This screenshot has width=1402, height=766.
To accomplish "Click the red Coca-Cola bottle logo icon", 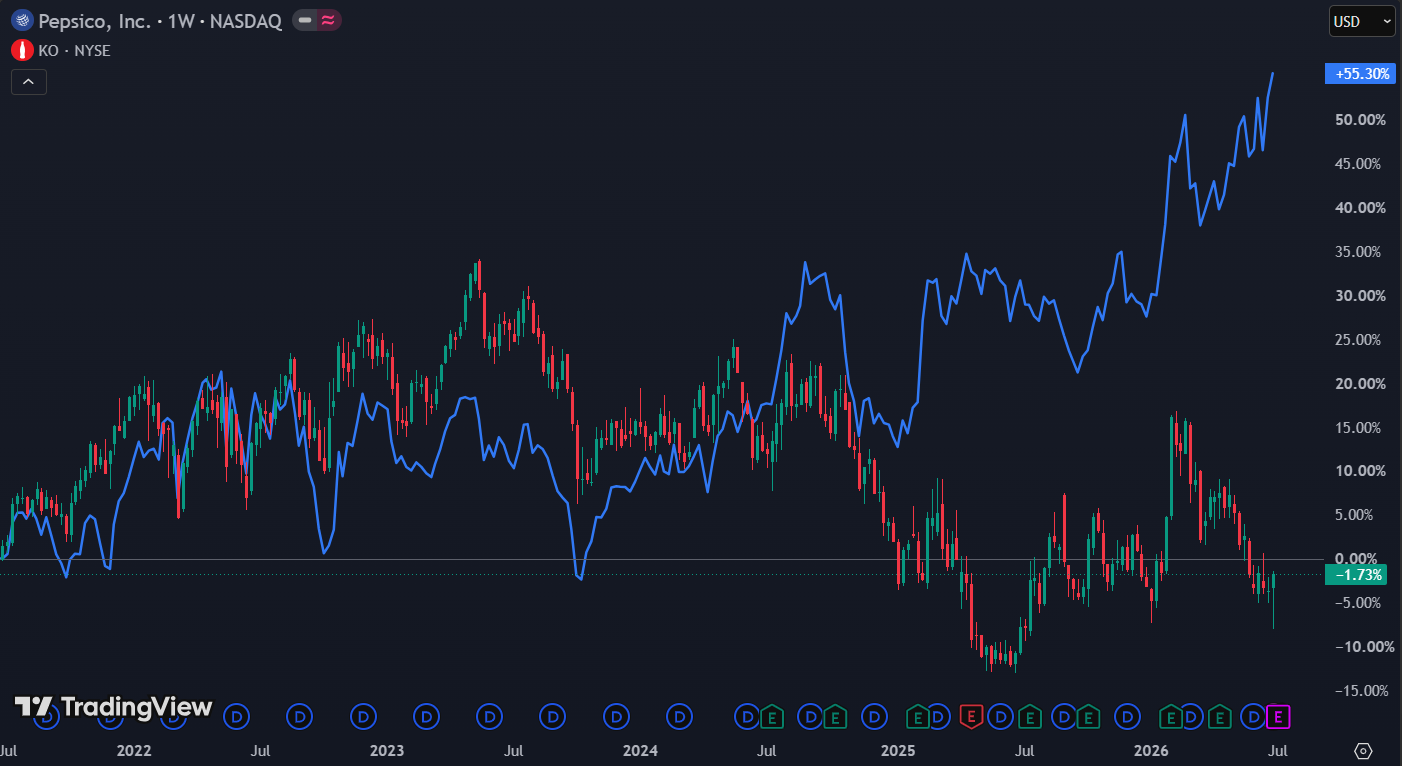I will pyautogui.click(x=22, y=50).
